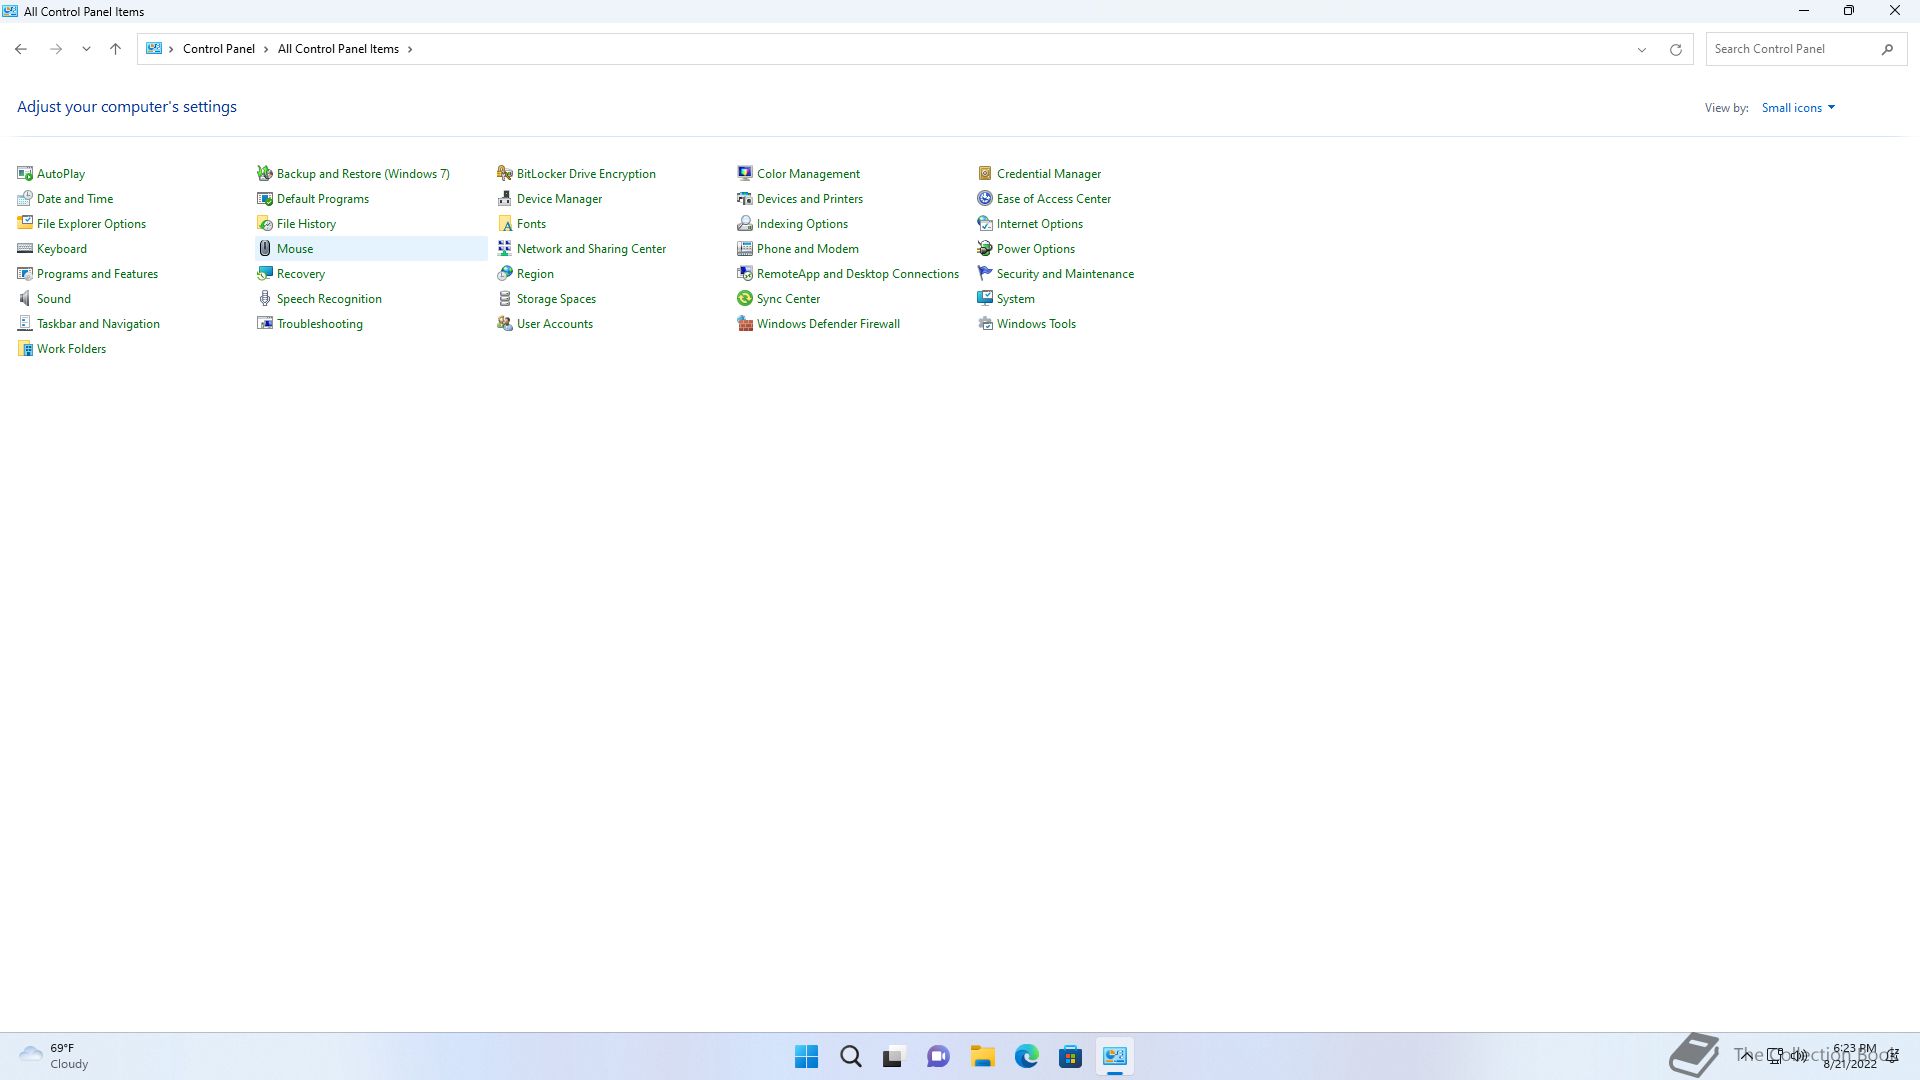Launch File Explorer from the taskbar
The height and width of the screenshot is (1080, 1920).
click(x=982, y=1056)
